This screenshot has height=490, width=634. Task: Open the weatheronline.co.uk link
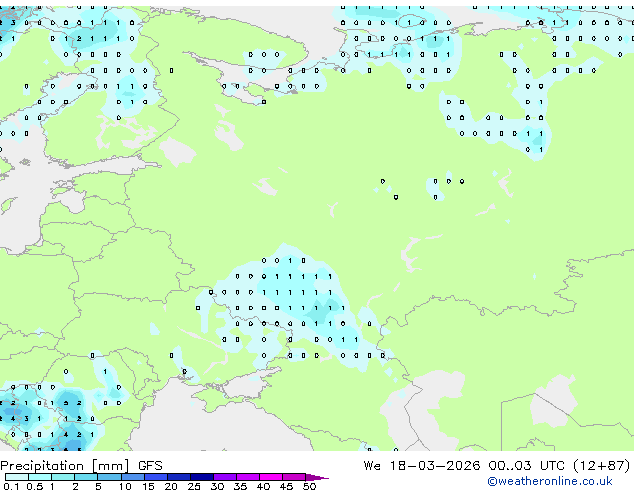(x=550, y=481)
